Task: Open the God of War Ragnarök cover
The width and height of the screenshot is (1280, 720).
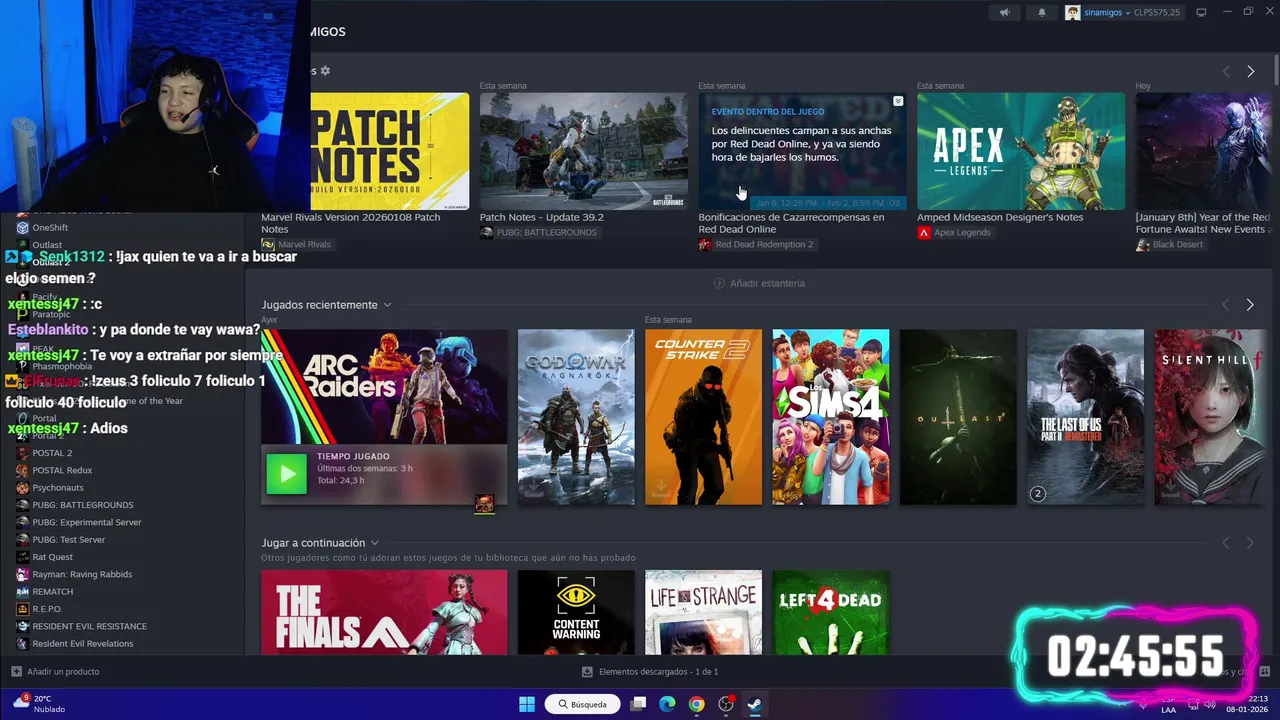Action: [576, 417]
